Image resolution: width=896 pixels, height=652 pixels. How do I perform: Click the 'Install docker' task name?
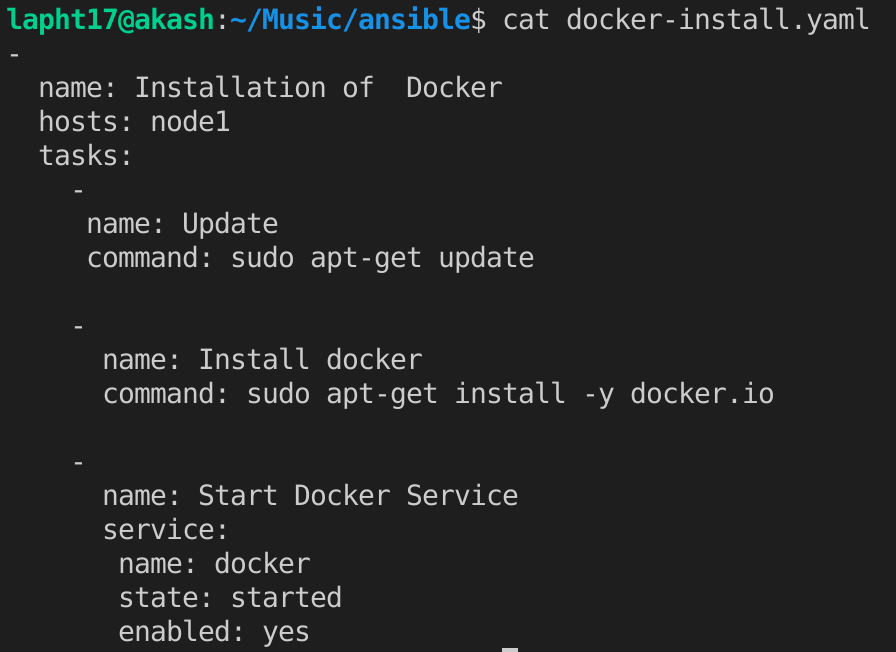310,360
